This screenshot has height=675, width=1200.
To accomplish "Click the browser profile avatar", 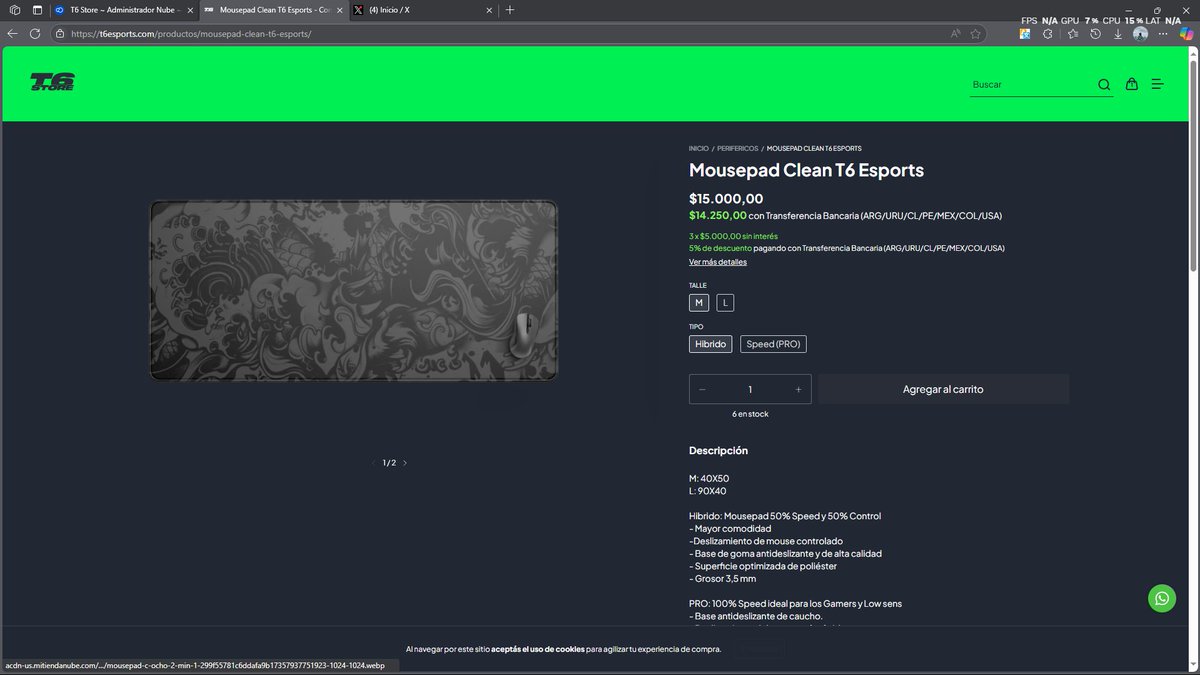I will click(x=1140, y=33).
